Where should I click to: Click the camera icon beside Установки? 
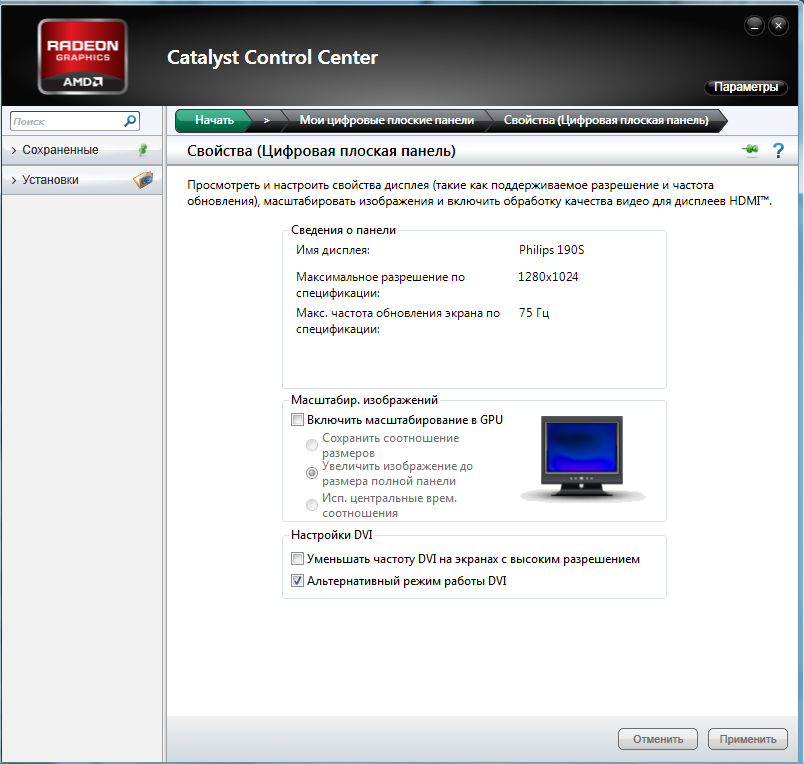(x=143, y=180)
